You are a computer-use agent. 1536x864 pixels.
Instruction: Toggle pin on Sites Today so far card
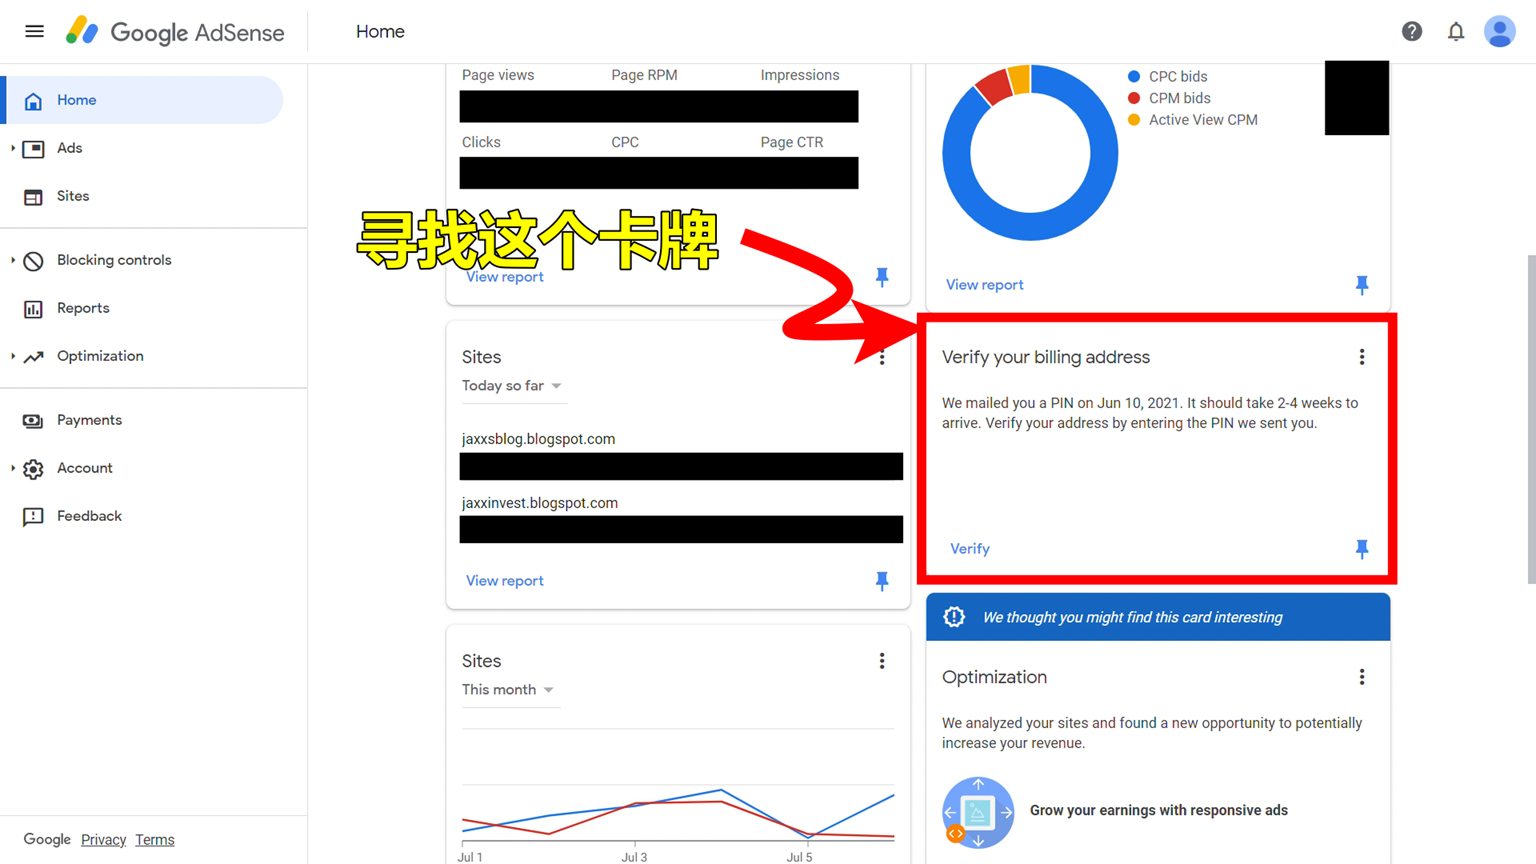tap(881, 580)
